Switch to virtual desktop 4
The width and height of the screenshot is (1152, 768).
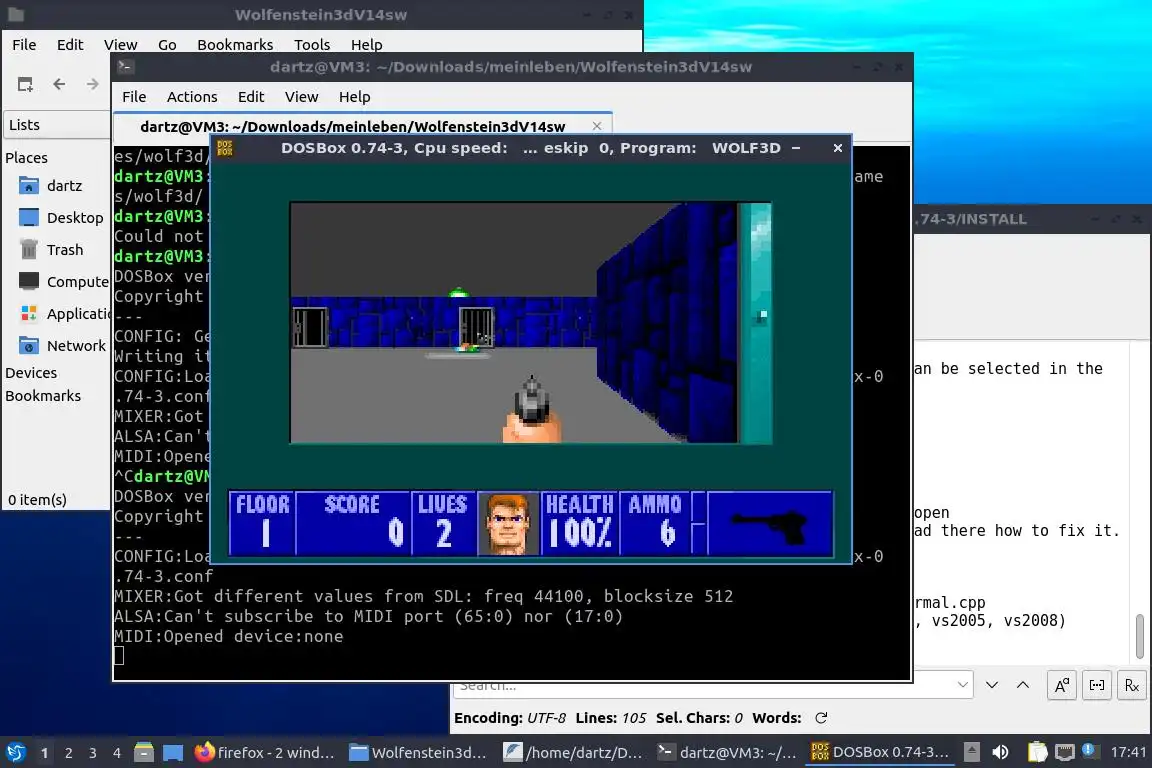coord(117,753)
